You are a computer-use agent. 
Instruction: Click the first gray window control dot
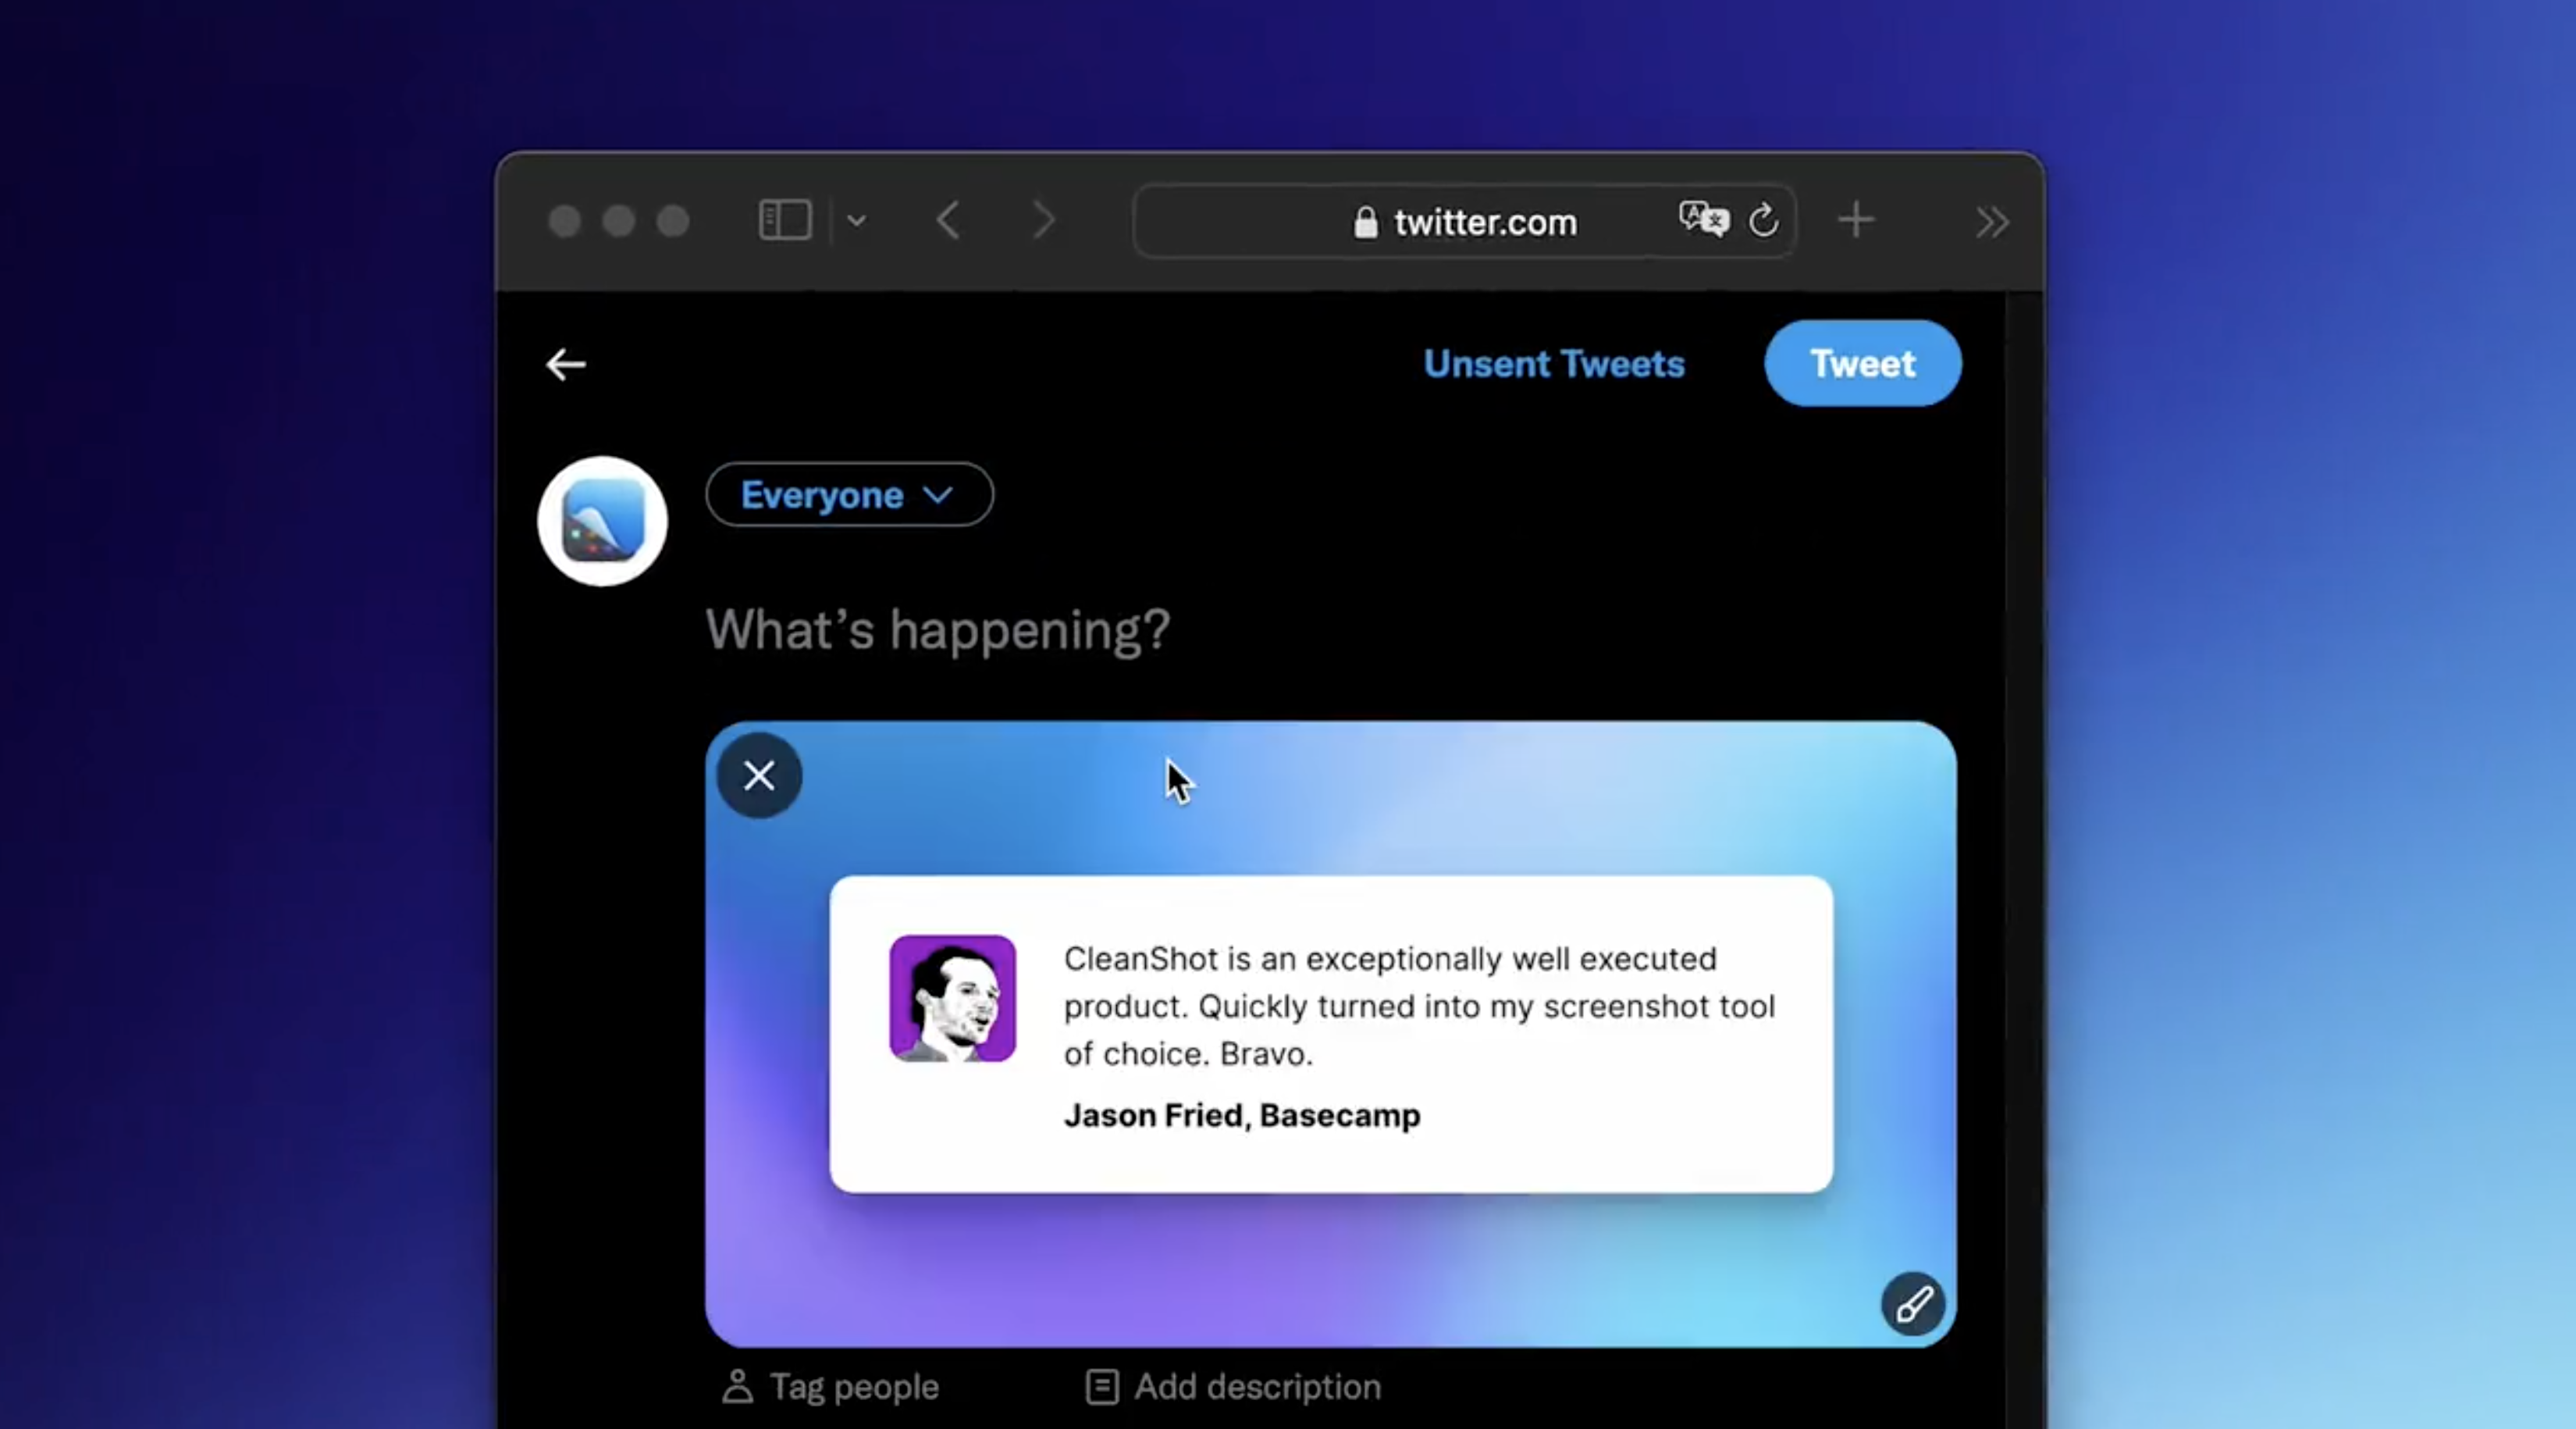coord(565,221)
